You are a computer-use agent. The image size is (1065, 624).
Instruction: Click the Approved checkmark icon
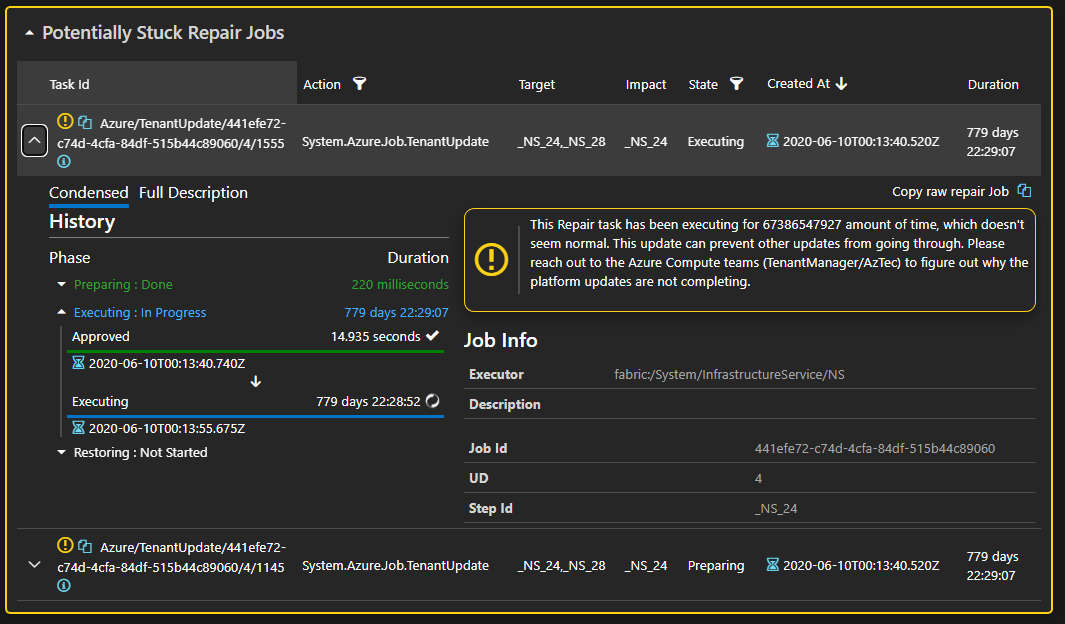tap(433, 335)
